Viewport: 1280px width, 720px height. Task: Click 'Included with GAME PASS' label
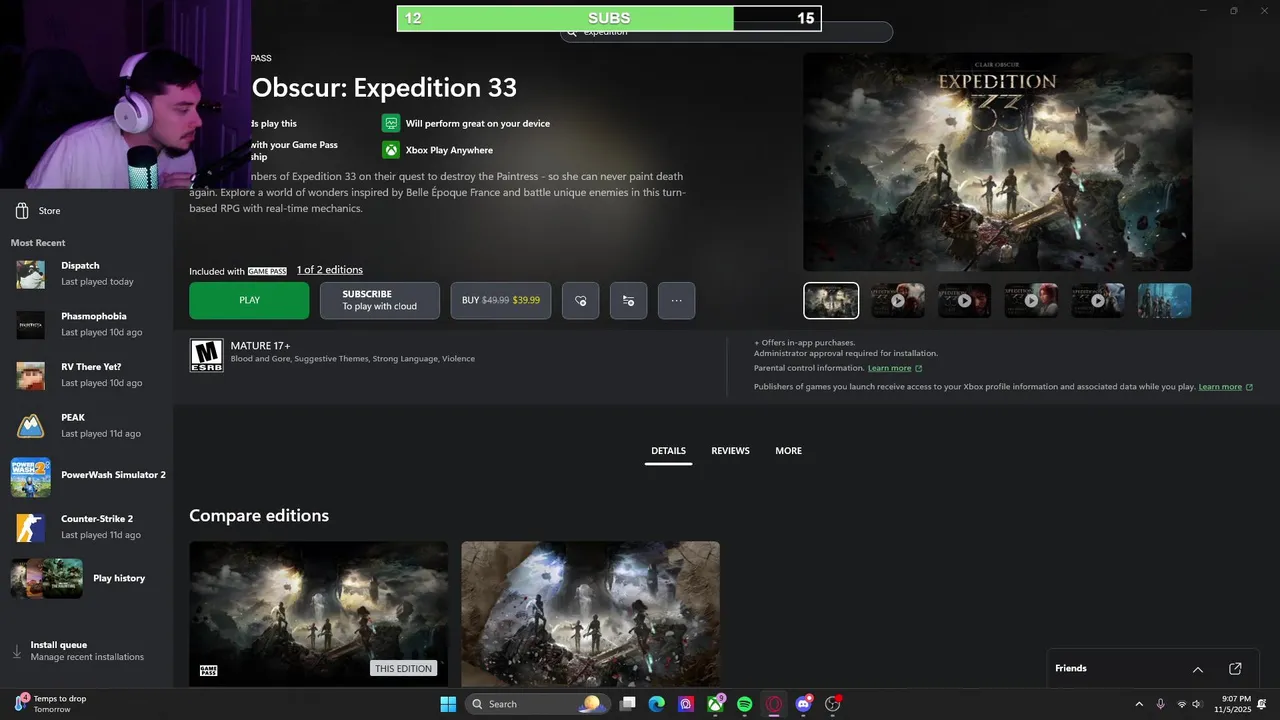[x=238, y=271]
